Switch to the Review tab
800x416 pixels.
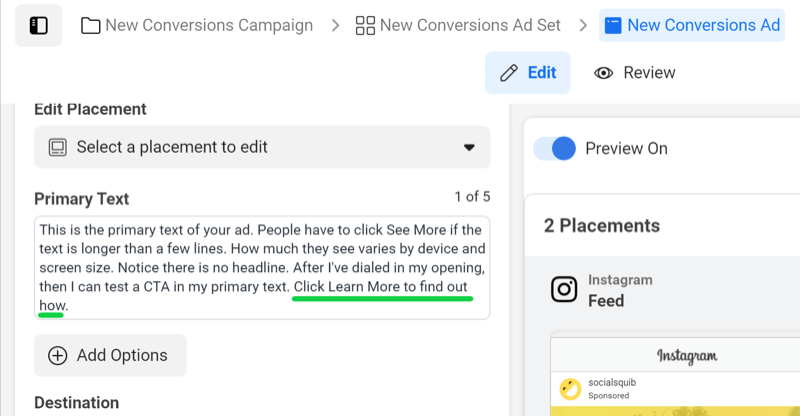click(634, 73)
